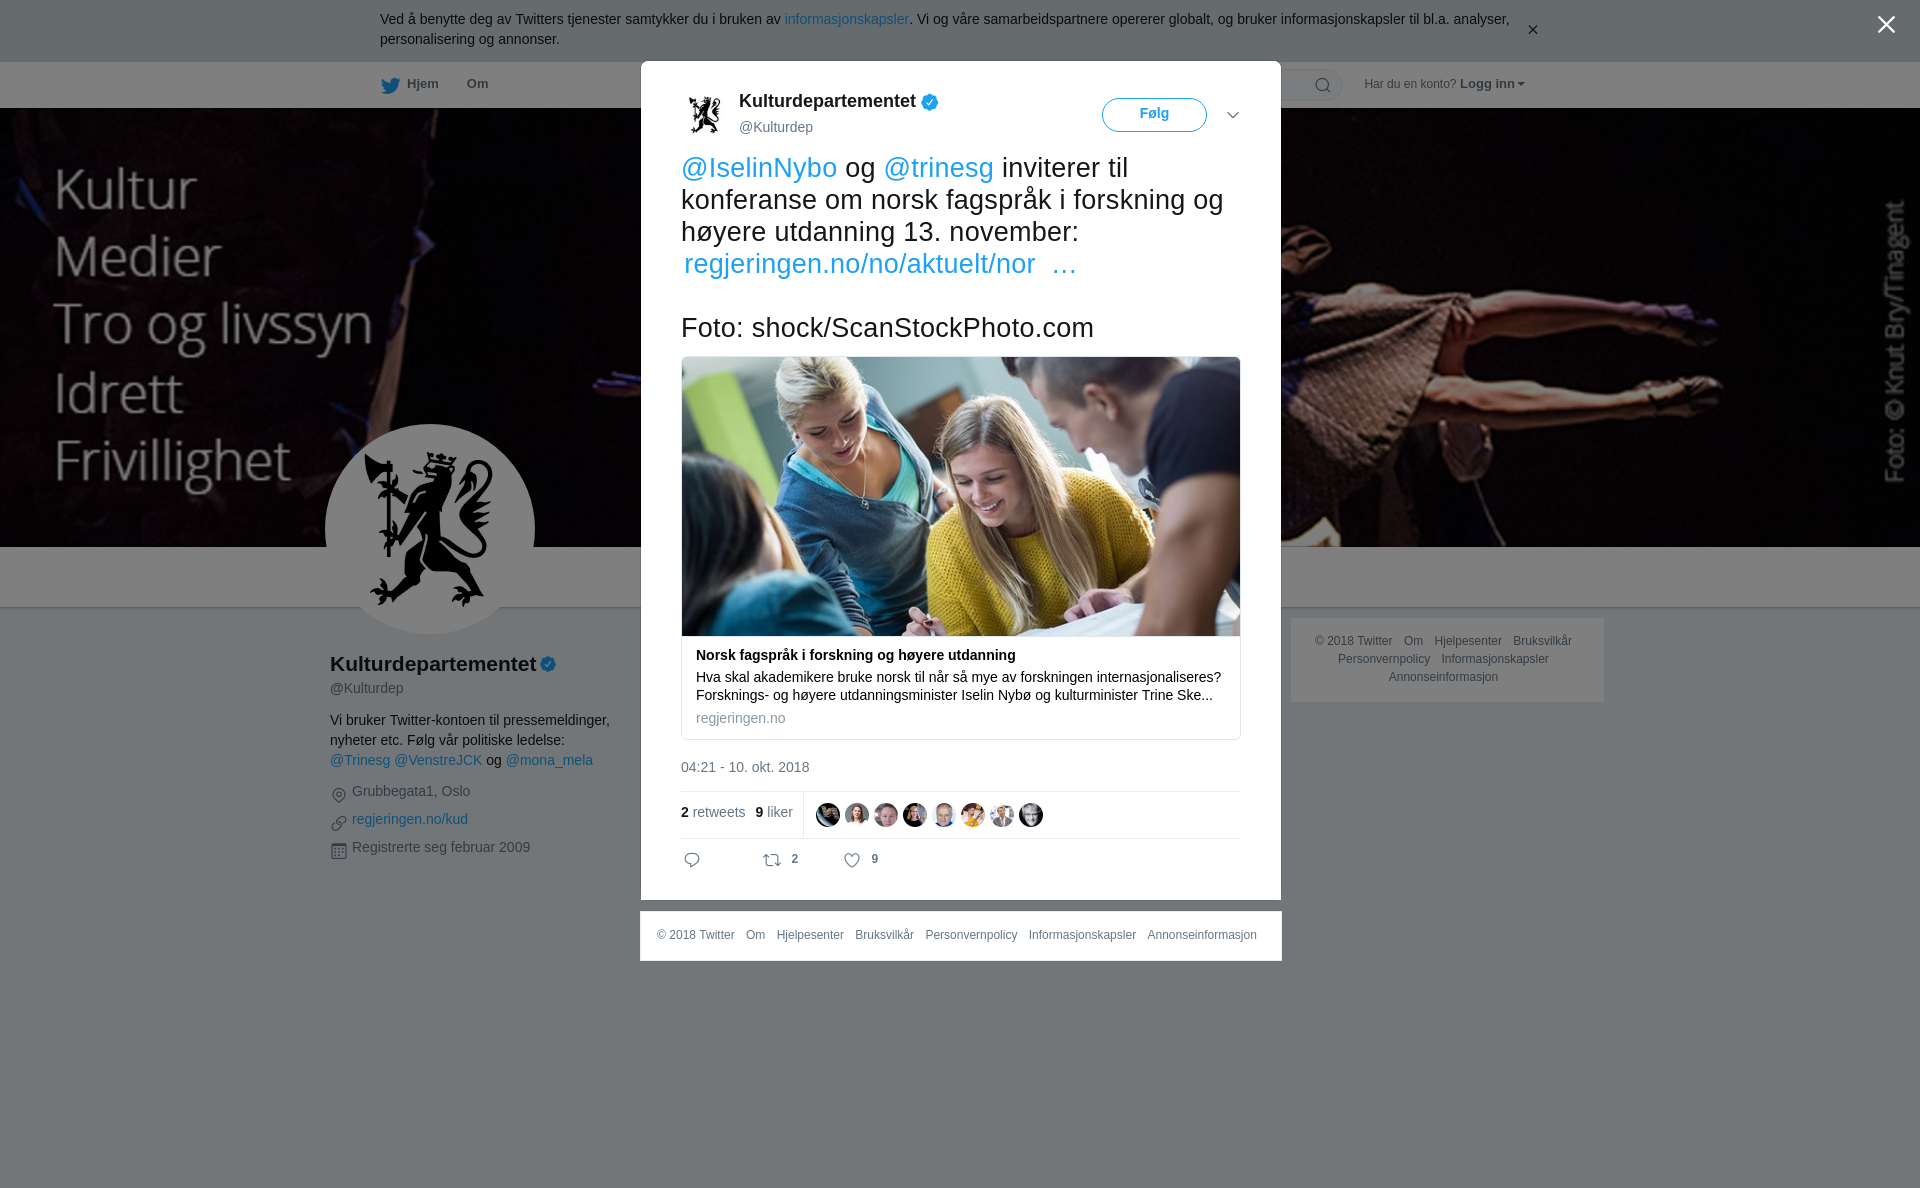Viewport: 1920px width, 1188px height.
Task: Open the Om navigation item
Action: (477, 84)
